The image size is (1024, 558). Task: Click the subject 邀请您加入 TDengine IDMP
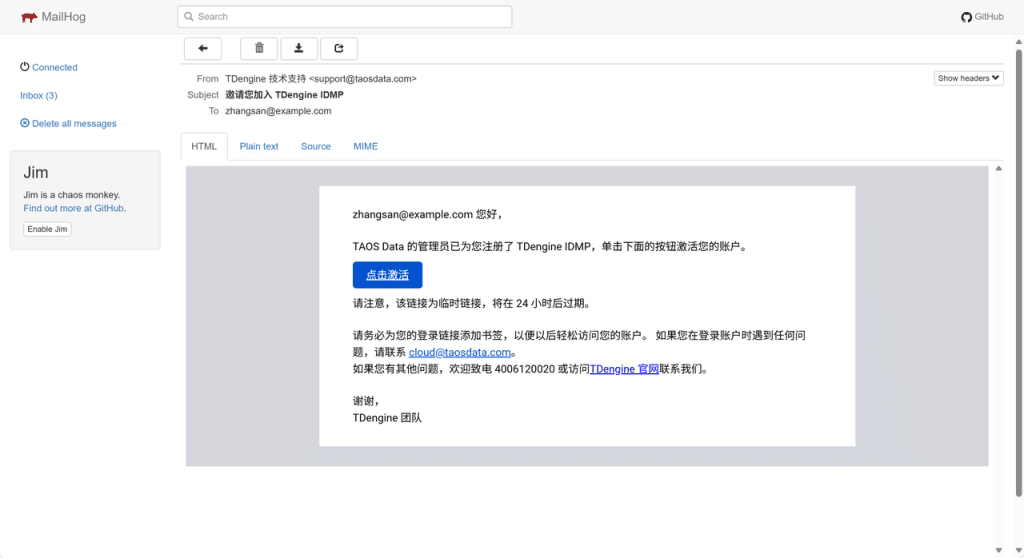284,95
